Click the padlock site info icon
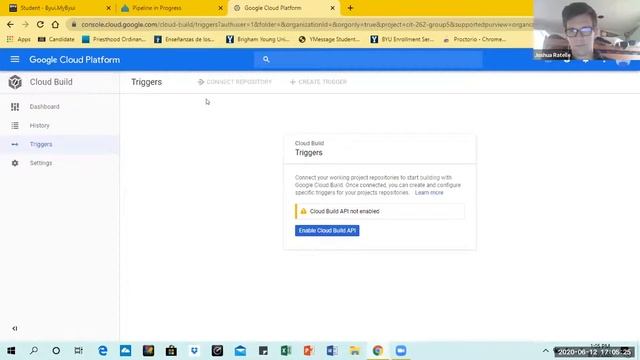640x360 pixels. (74, 24)
